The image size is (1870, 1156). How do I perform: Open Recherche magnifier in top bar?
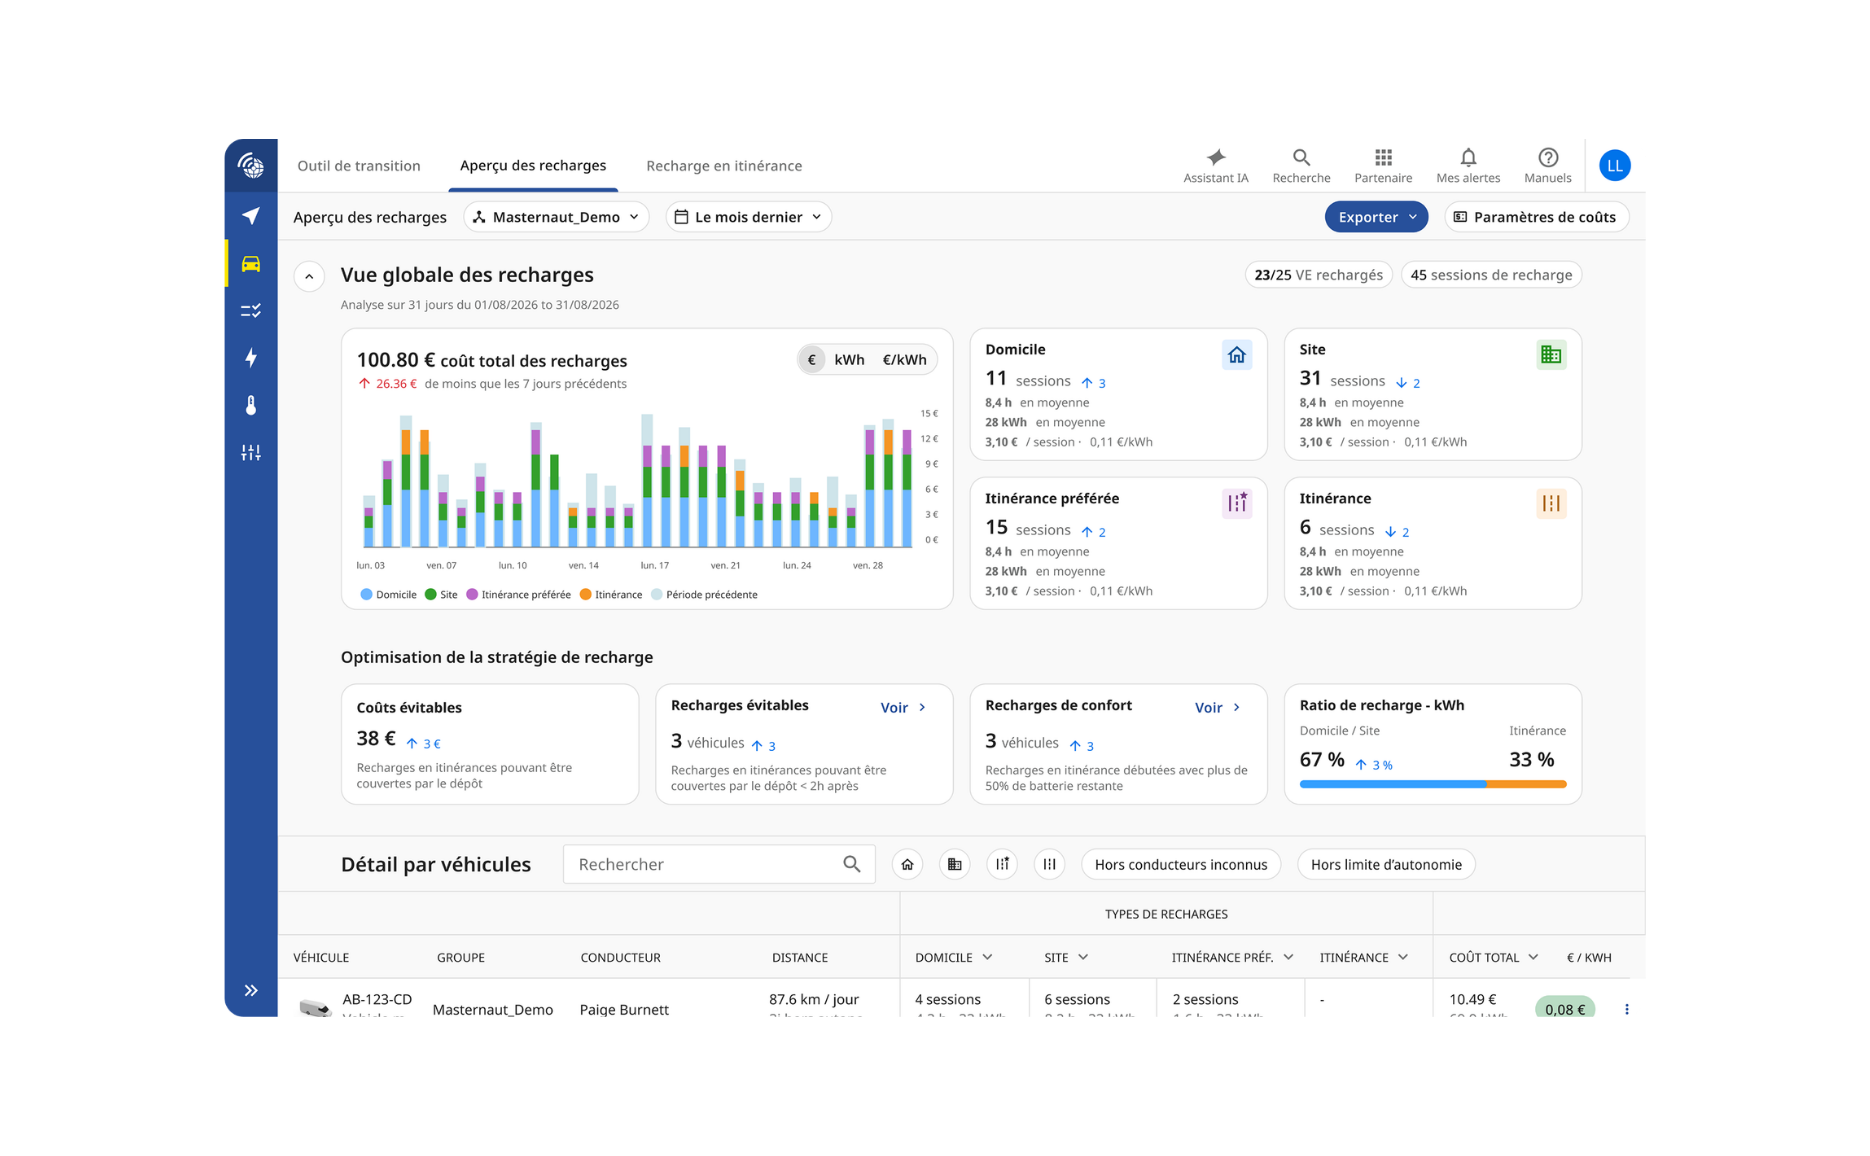(1301, 166)
